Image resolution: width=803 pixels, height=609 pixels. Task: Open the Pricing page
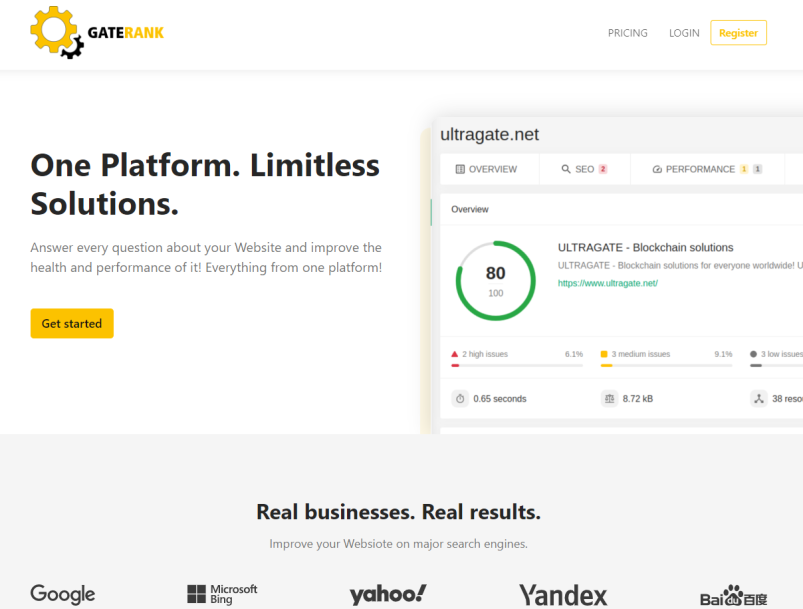pyautogui.click(x=627, y=33)
